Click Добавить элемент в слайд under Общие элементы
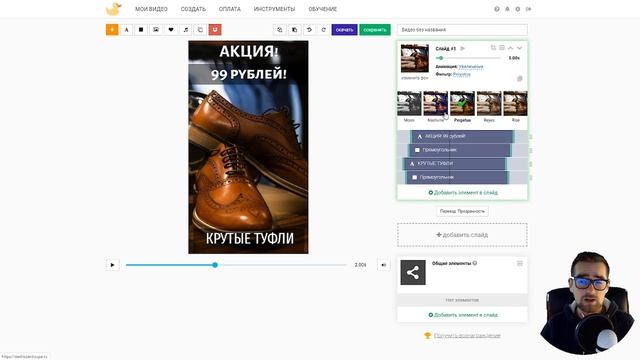Image resolution: width=640 pixels, height=360 pixels. [x=463, y=315]
